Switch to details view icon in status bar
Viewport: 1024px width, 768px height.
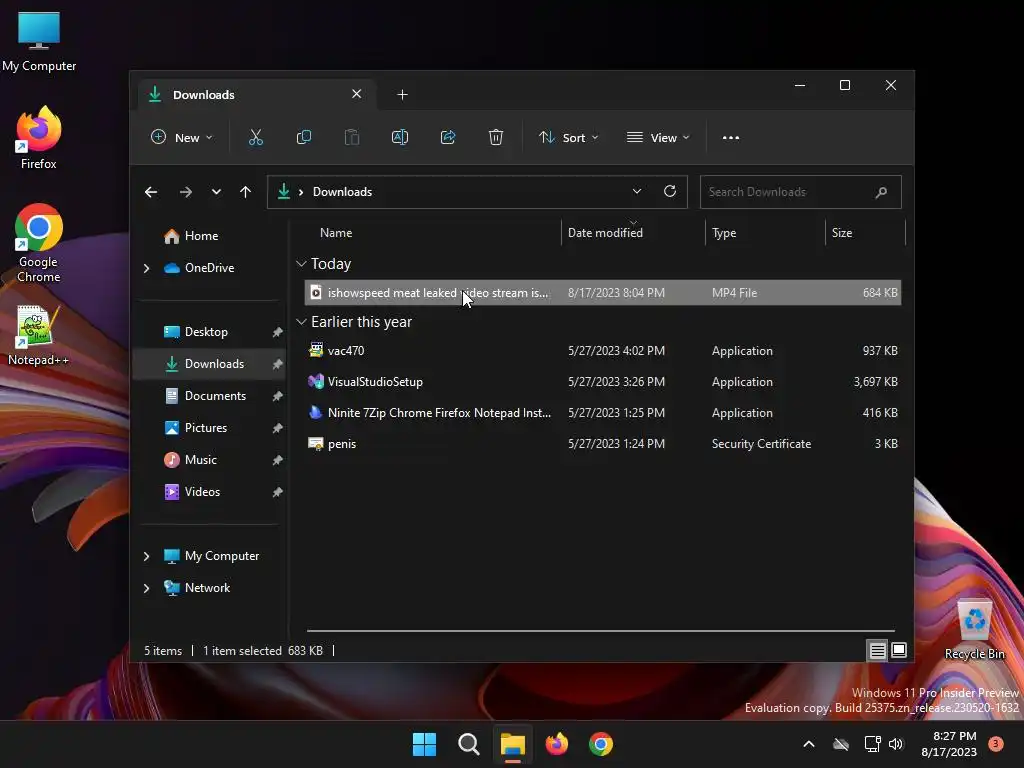click(877, 650)
